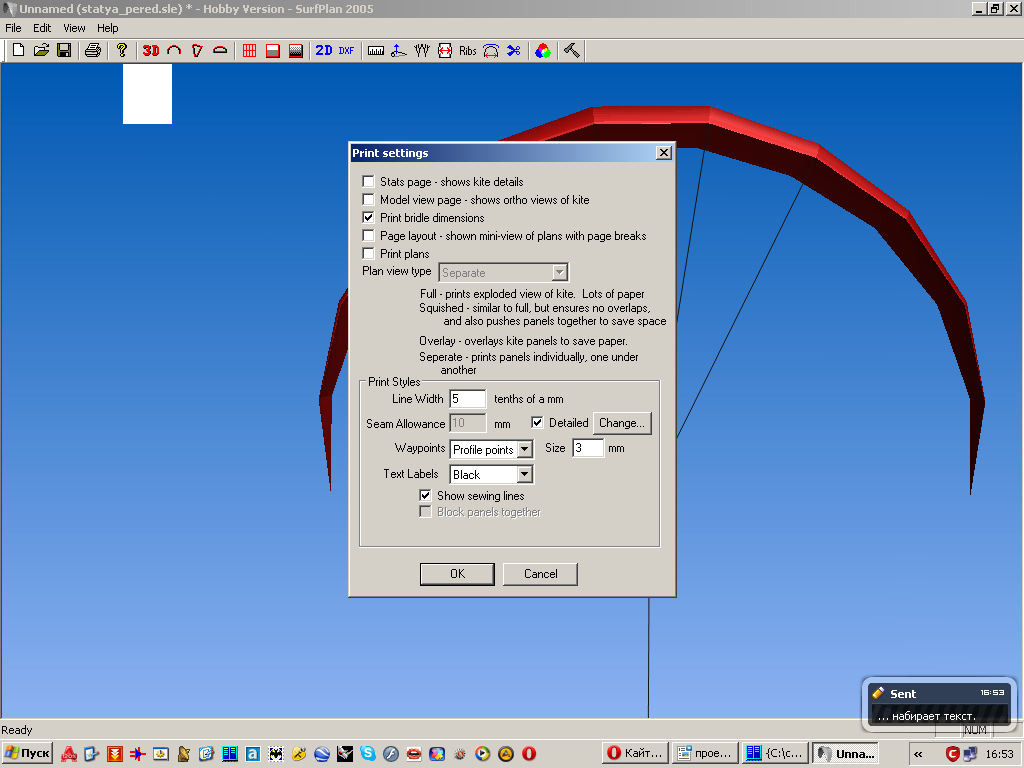Click the hammer tool icon
The height and width of the screenshot is (768, 1024).
point(571,50)
